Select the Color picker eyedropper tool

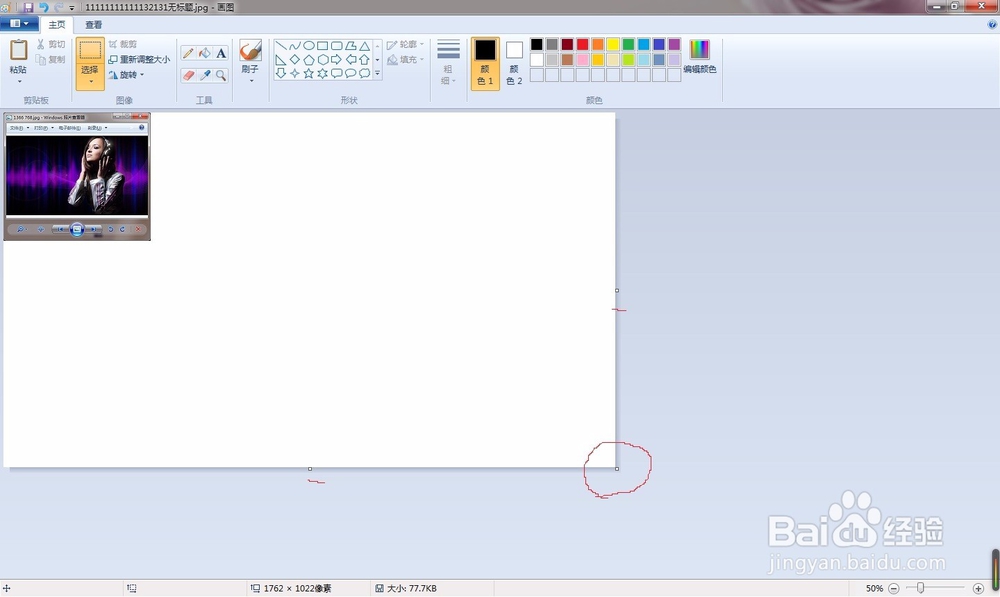point(205,75)
